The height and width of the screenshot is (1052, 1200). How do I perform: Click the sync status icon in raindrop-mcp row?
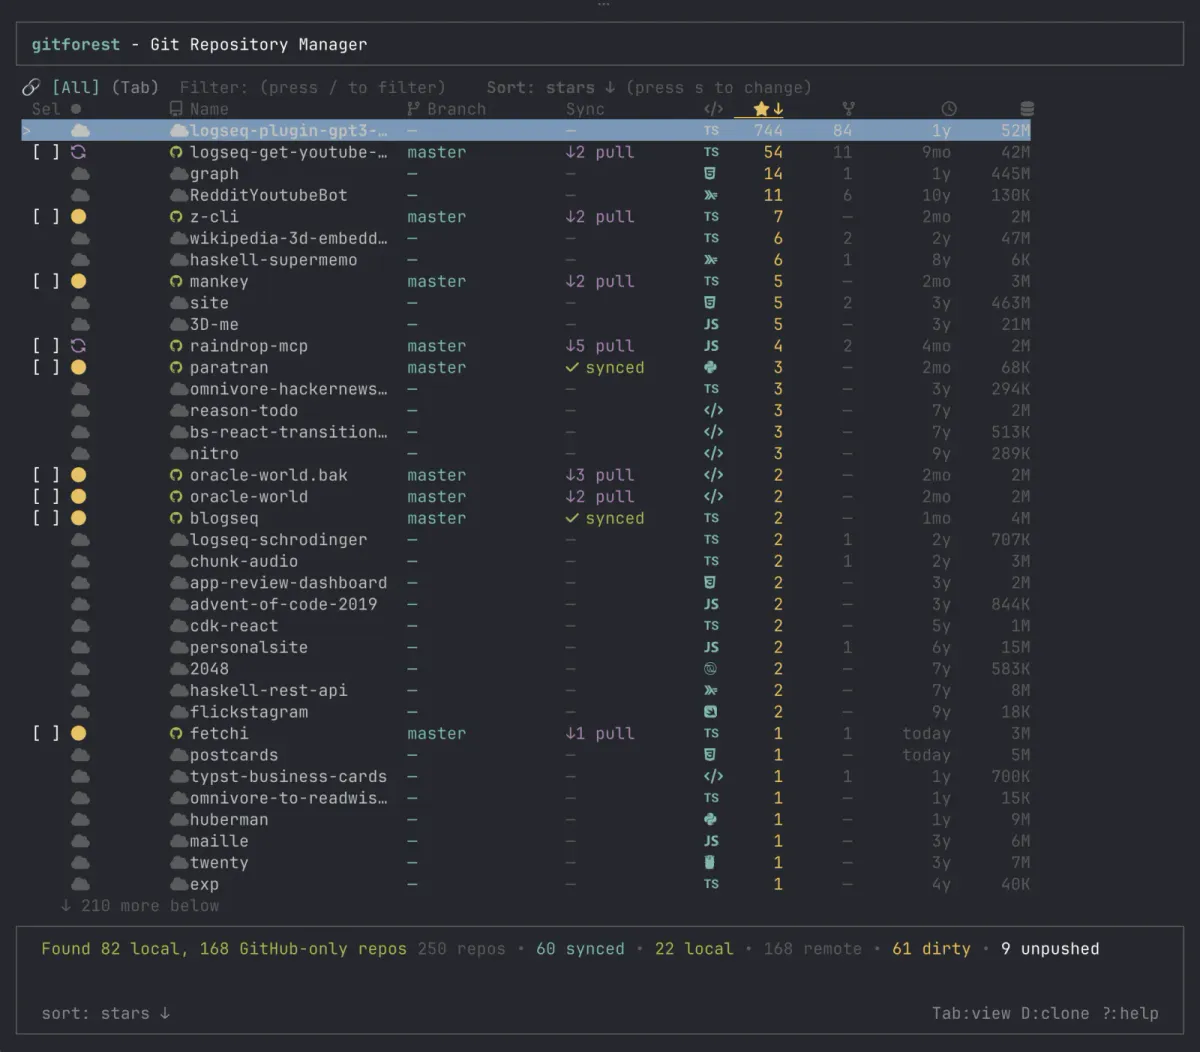coord(78,346)
